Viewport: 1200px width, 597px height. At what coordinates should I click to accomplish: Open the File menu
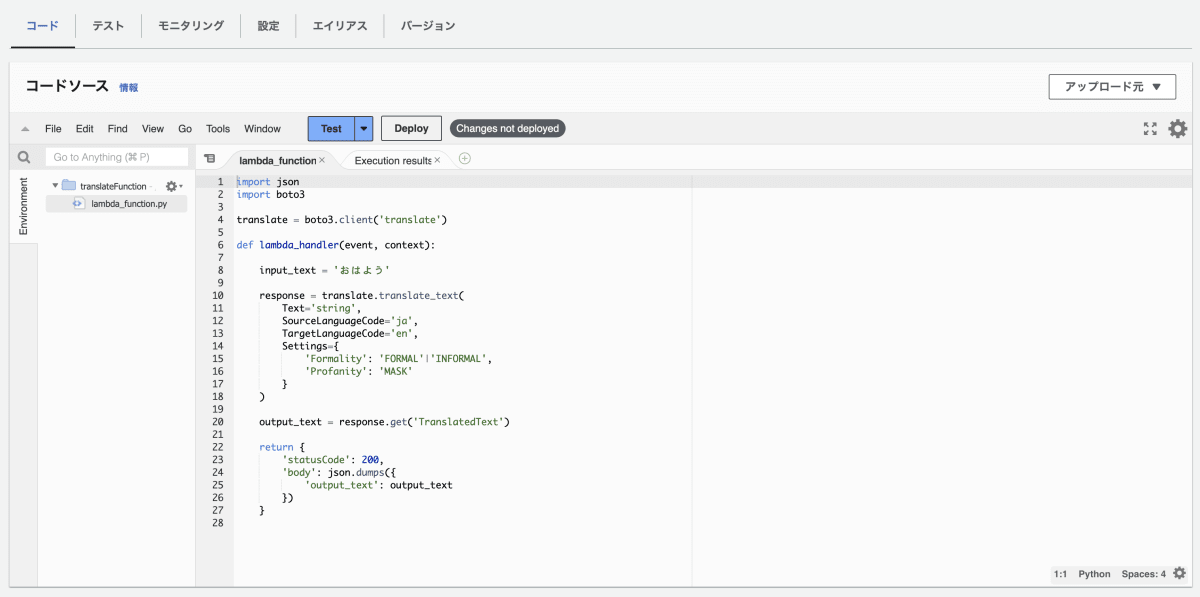point(53,129)
